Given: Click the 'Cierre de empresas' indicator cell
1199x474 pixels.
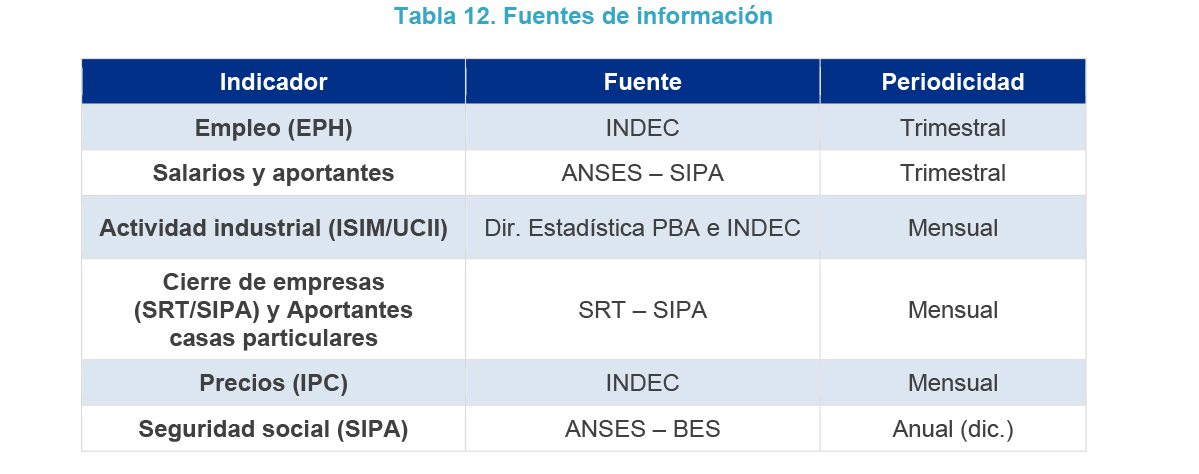Looking at the screenshot, I should pos(273,310).
